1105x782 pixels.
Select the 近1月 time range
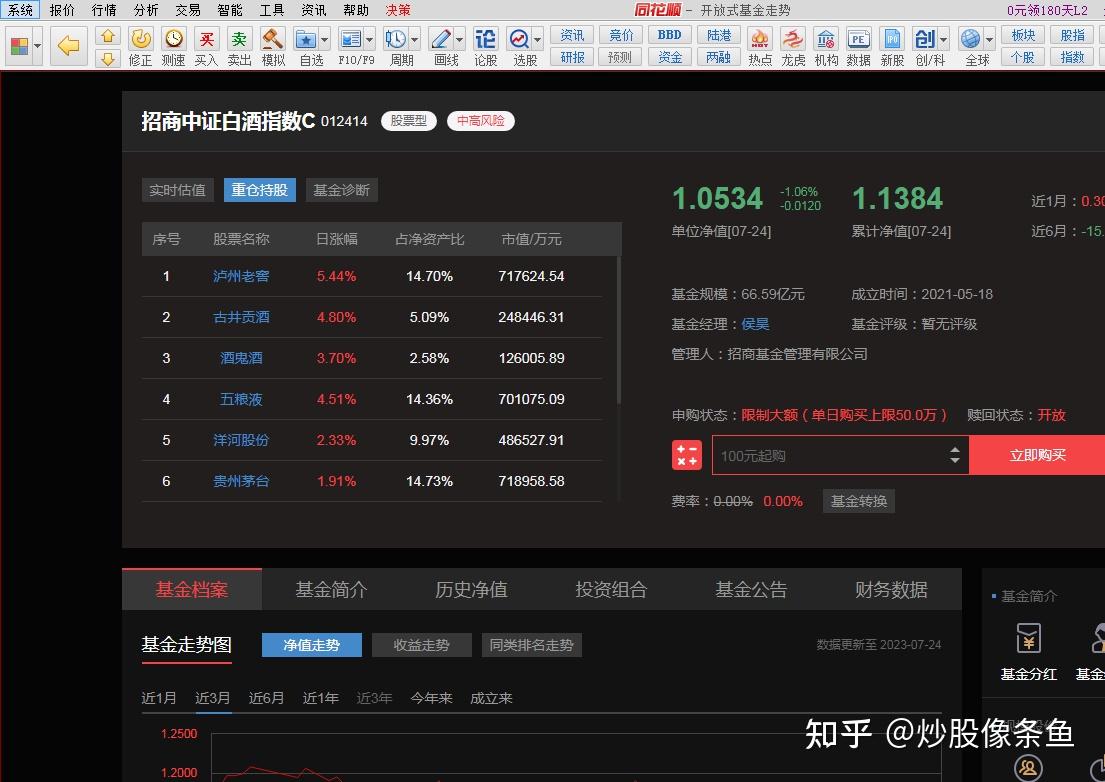click(159, 698)
